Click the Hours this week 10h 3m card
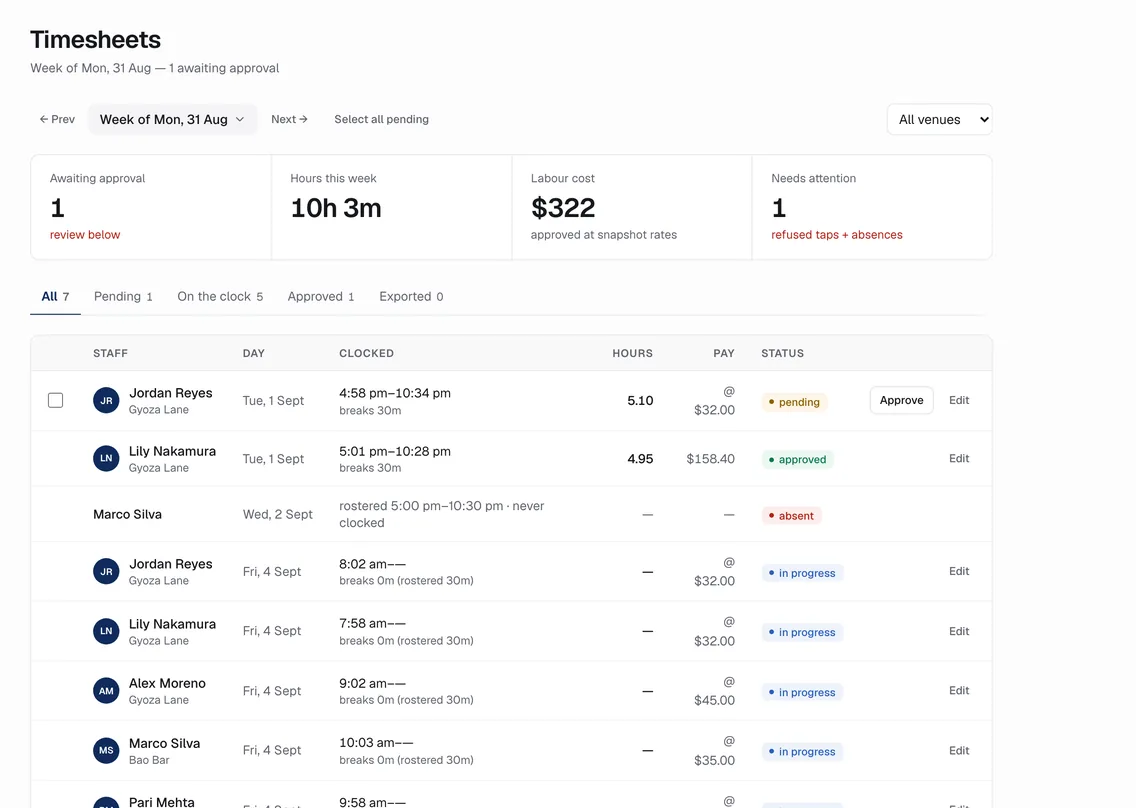This screenshot has height=808, width=1136. pos(391,207)
